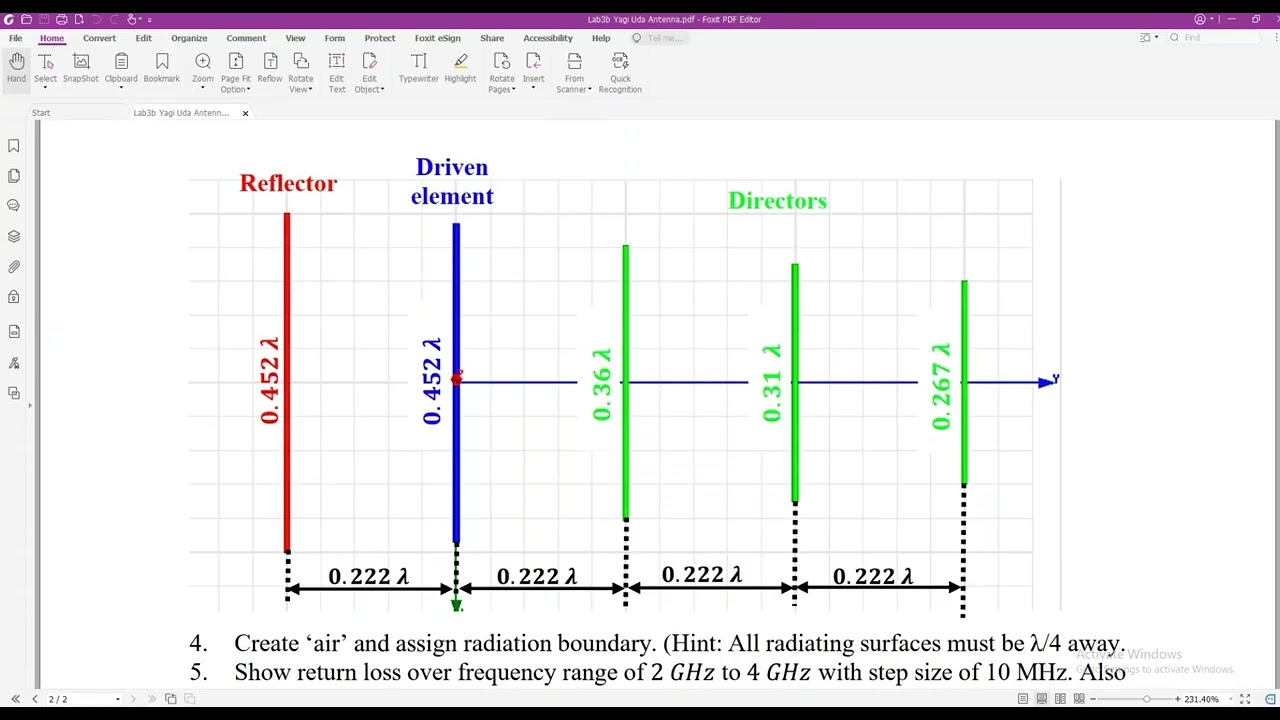Open the page number dropdown

click(x=118, y=699)
